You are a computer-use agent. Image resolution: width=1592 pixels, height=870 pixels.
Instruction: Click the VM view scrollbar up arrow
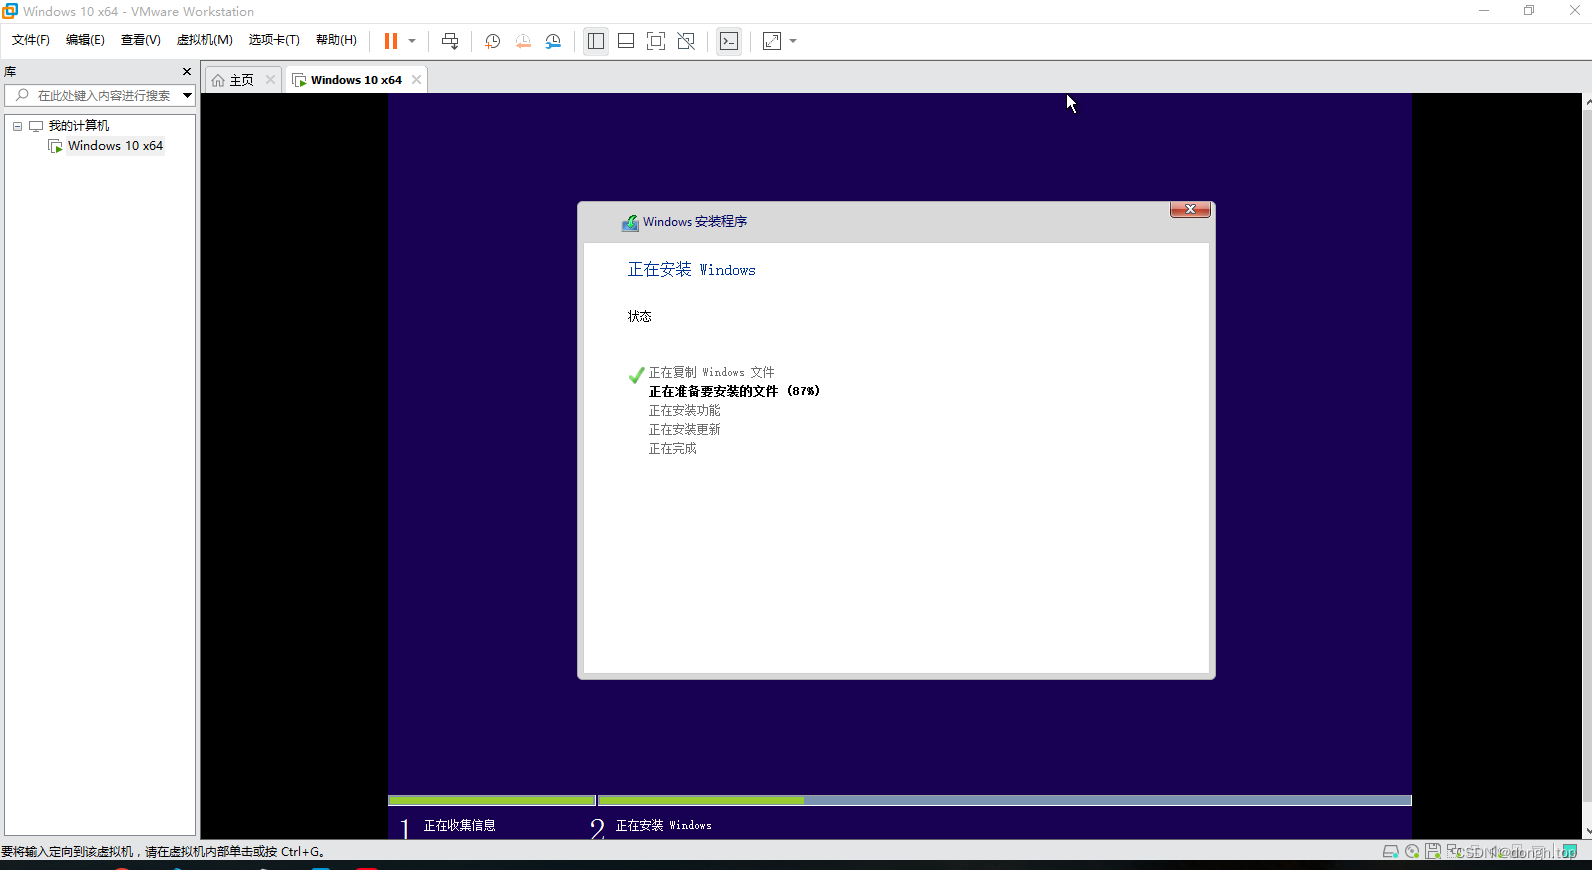pyautogui.click(x=1587, y=101)
